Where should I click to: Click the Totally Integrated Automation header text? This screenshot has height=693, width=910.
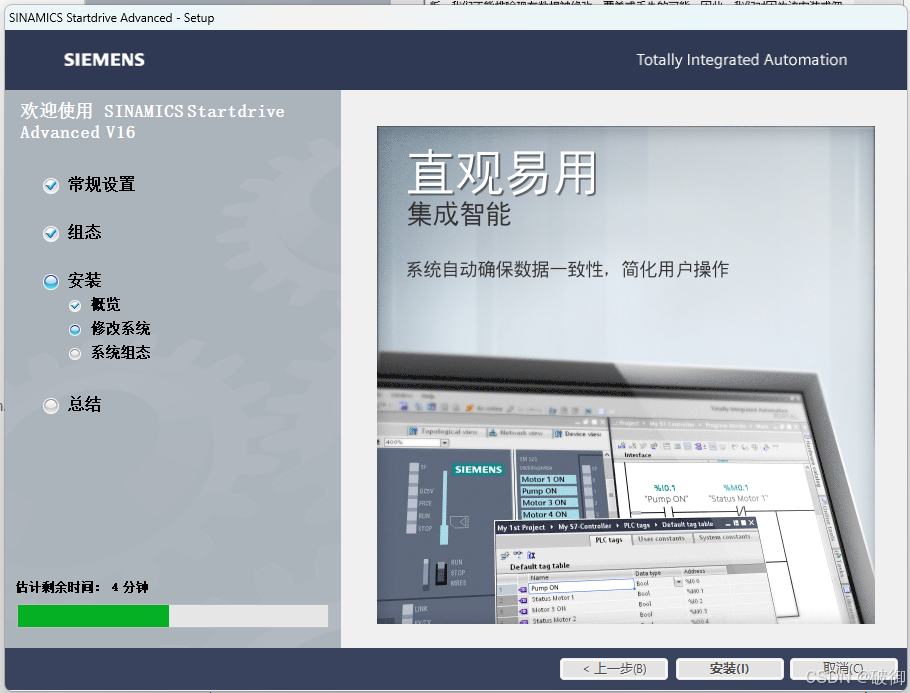point(742,60)
